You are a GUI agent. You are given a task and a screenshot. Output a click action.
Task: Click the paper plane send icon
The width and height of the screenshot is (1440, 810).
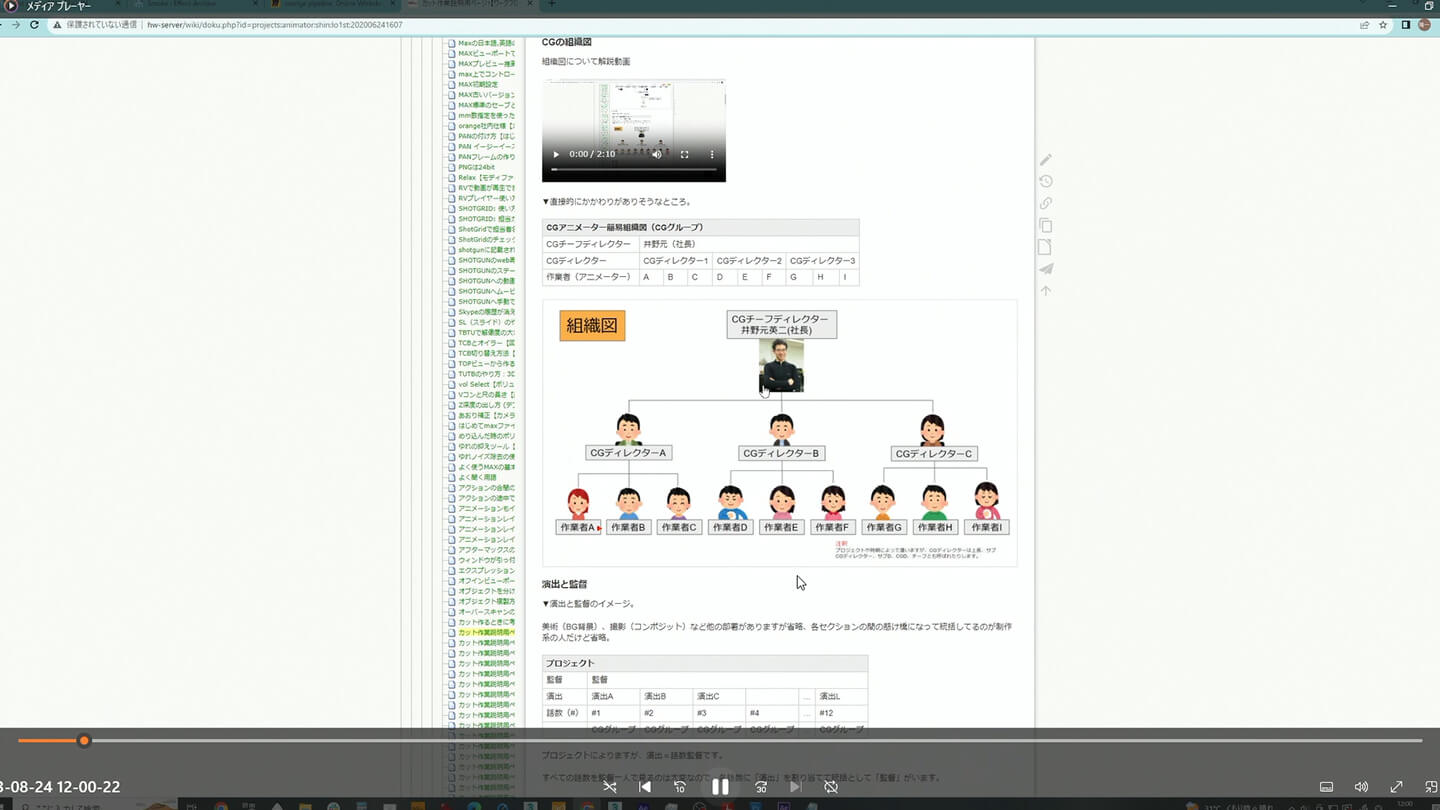1046,269
